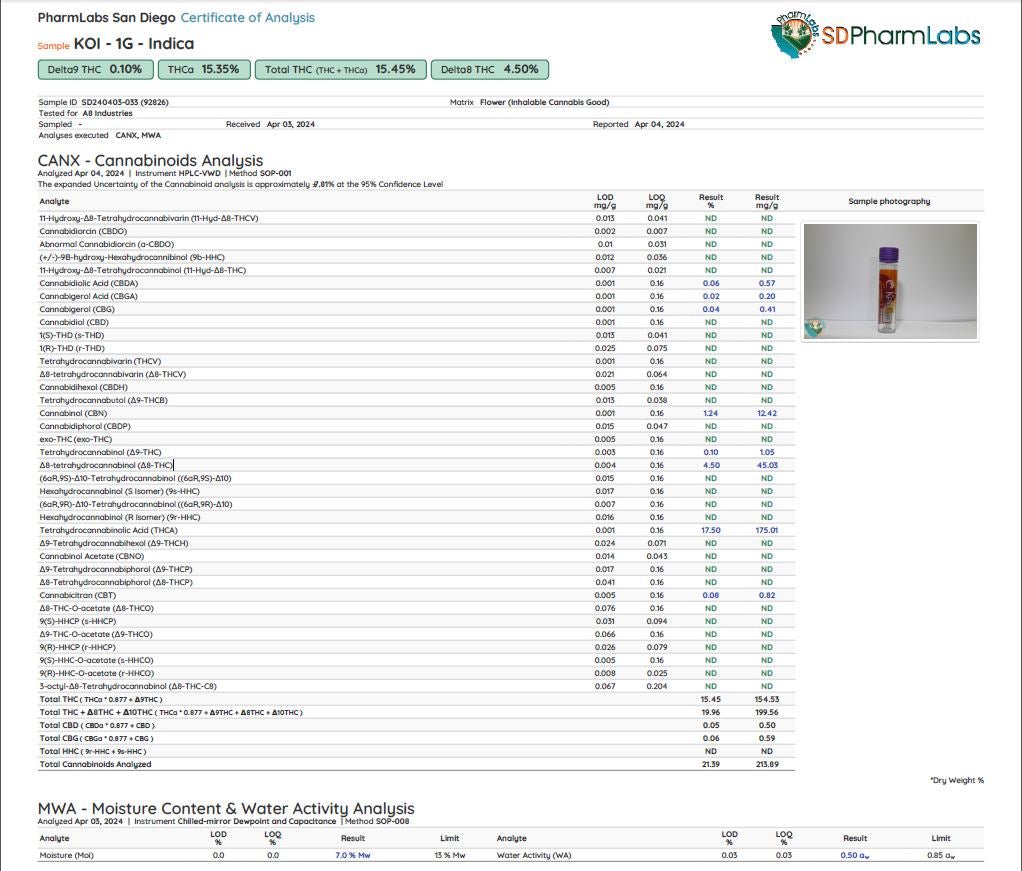Image resolution: width=1022 pixels, height=871 pixels.
Task: Click the Water Activity result 0.50 aw
Action: coord(854,855)
